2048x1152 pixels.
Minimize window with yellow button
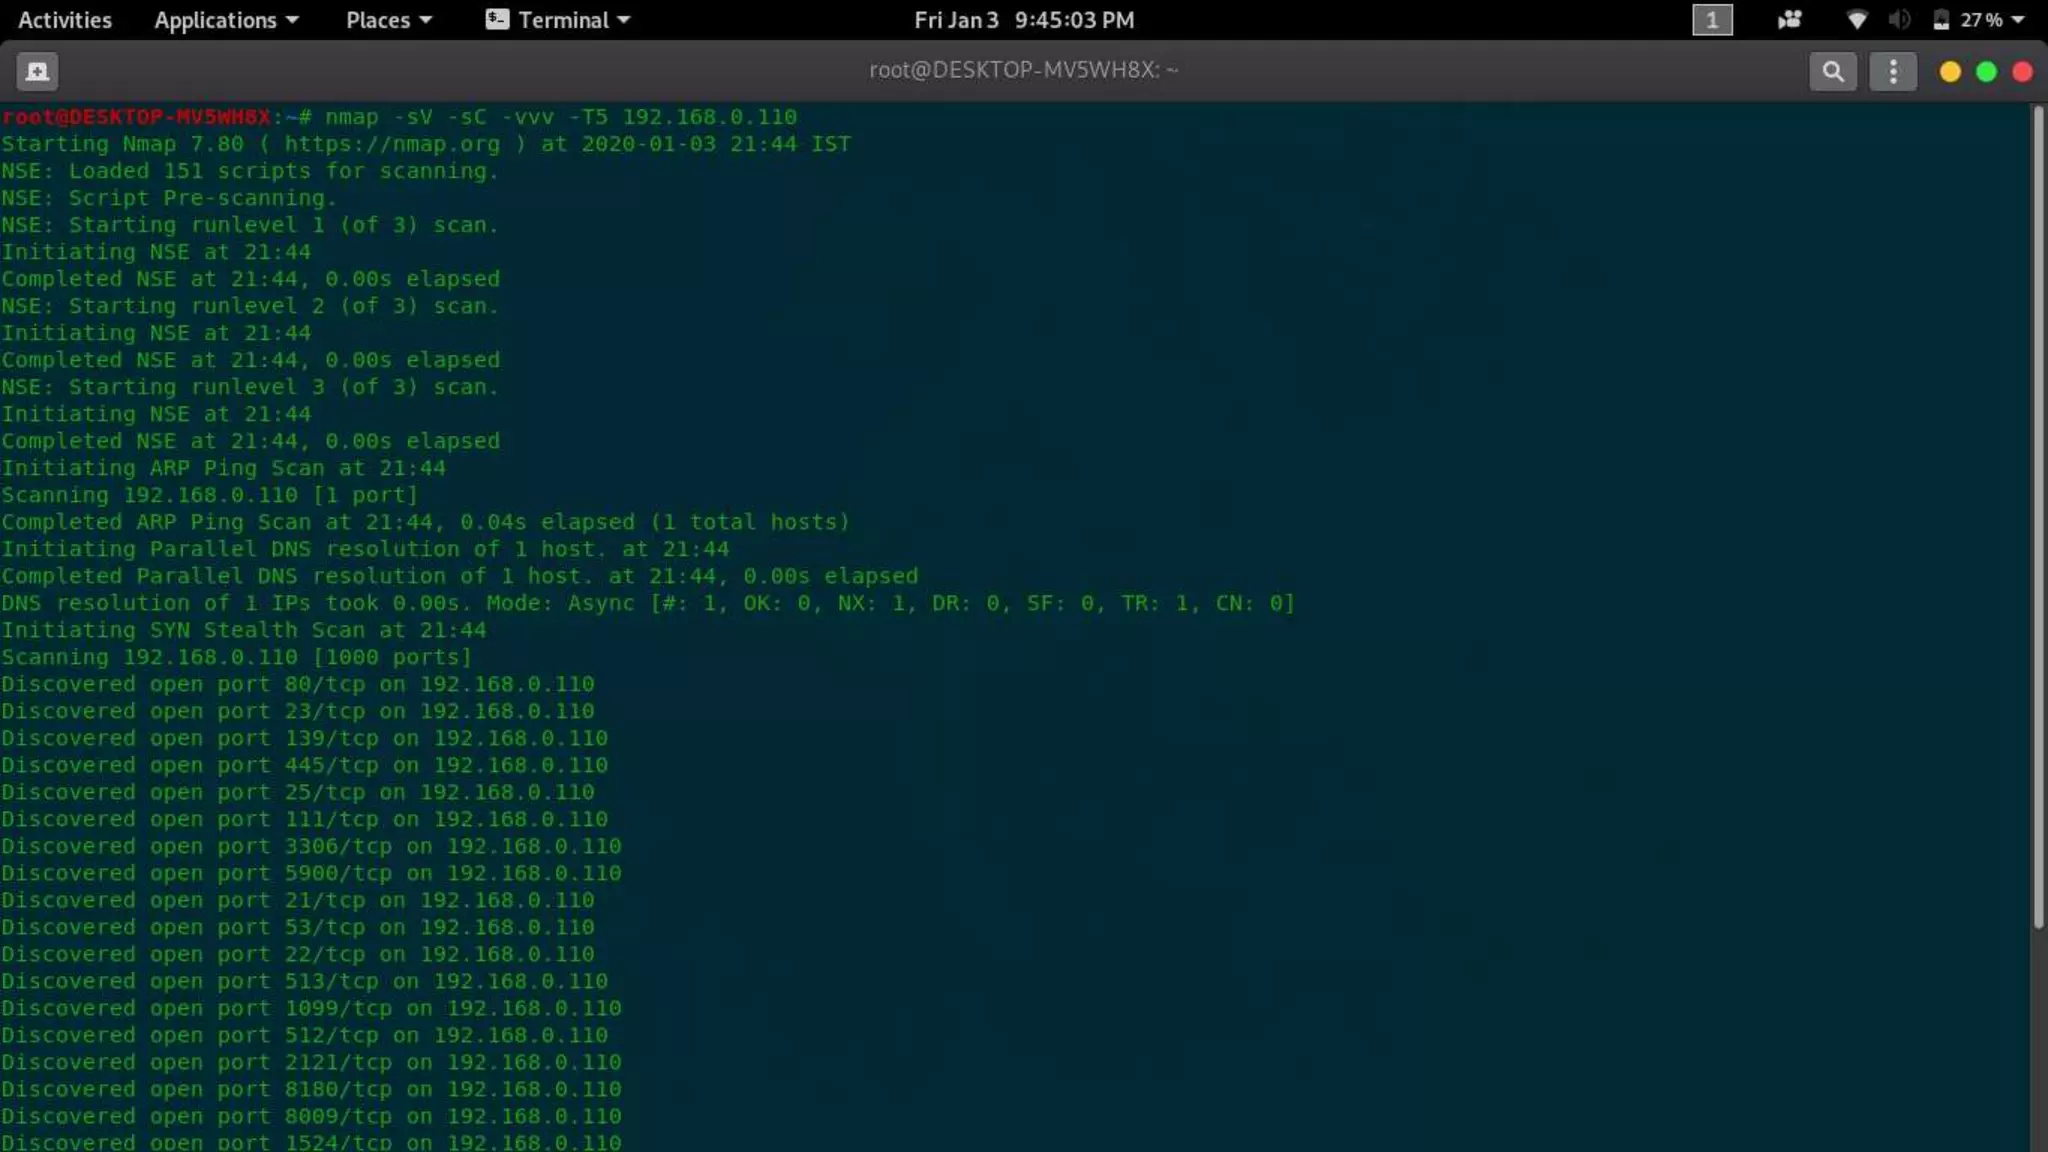click(1949, 72)
